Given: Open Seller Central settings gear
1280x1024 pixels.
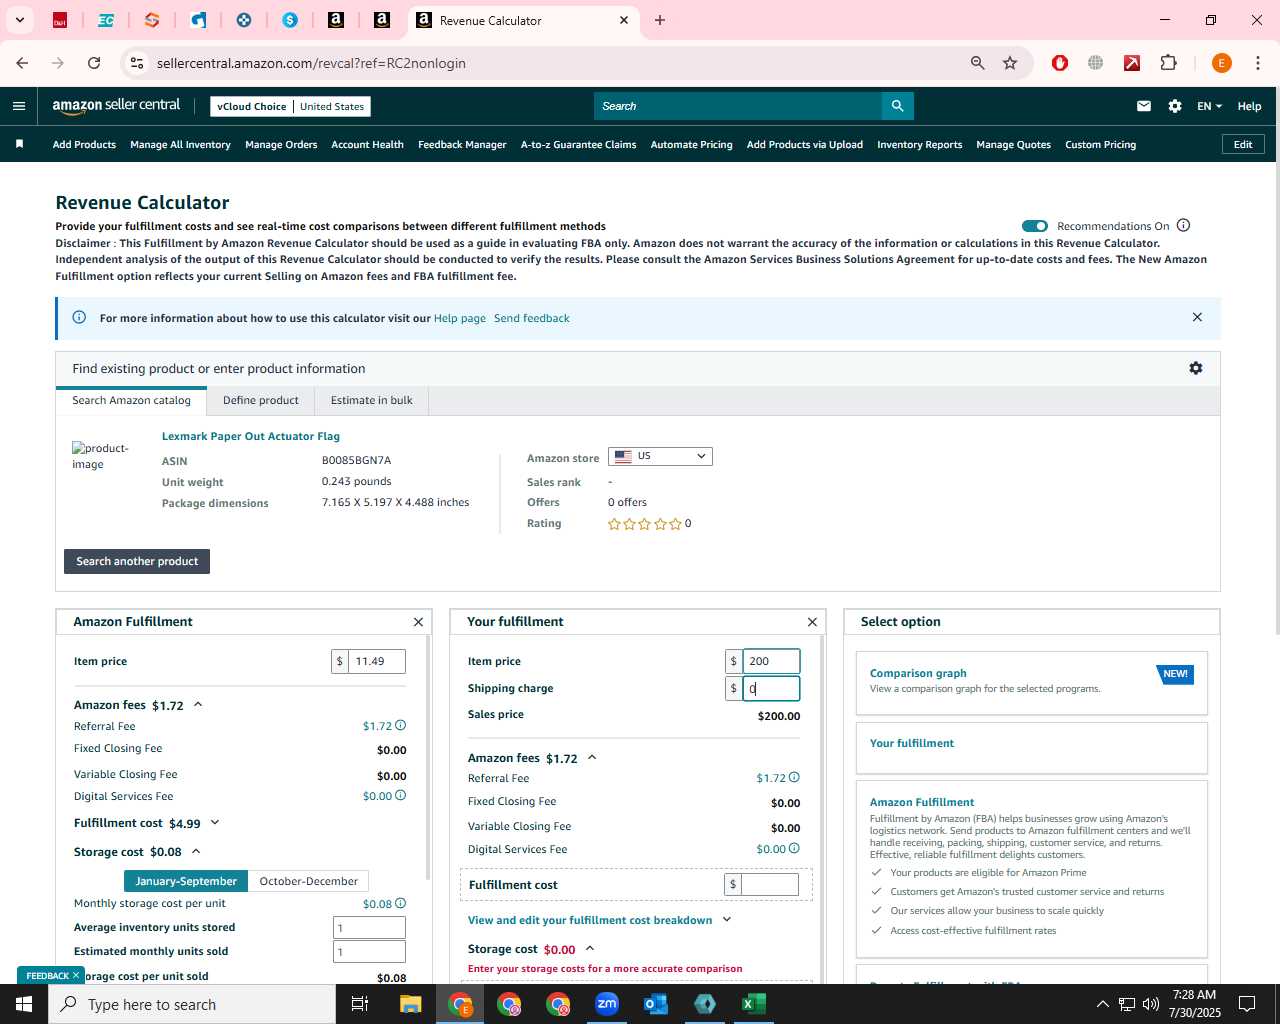Looking at the screenshot, I should pyautogui.click(x=1175, y=106).
